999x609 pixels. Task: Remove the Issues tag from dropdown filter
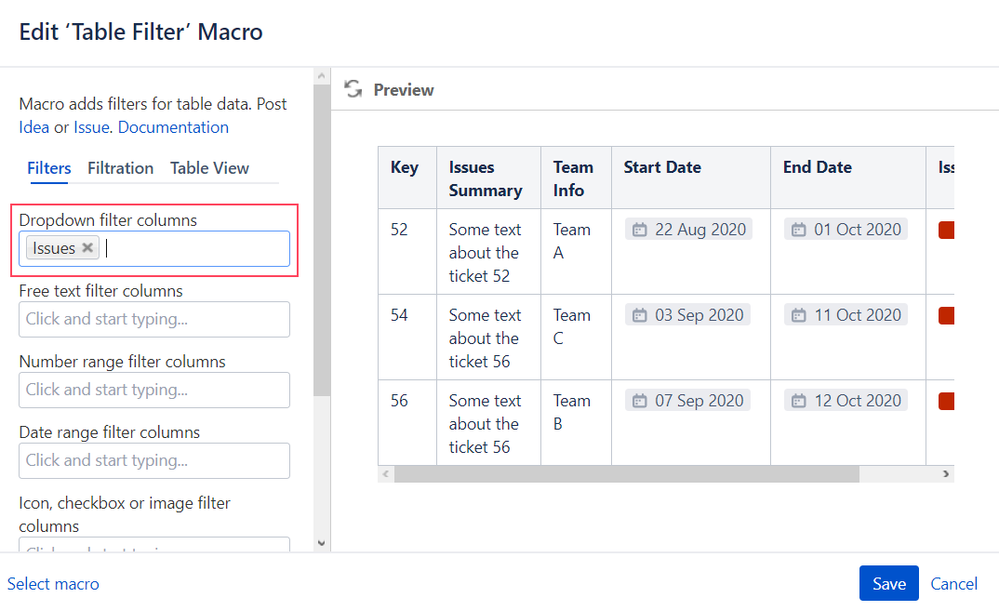pyautogui.click(x=88, y=248)
